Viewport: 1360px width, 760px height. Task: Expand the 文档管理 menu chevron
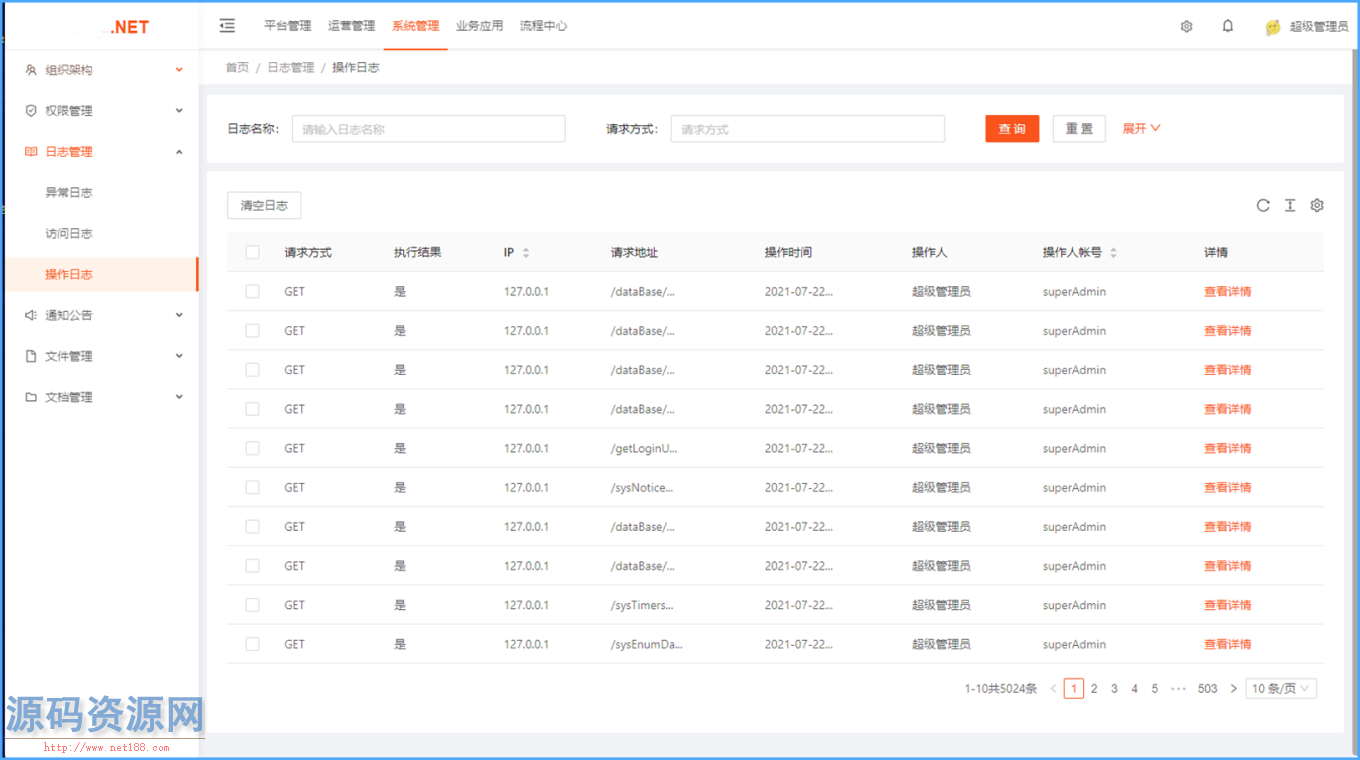180,397
